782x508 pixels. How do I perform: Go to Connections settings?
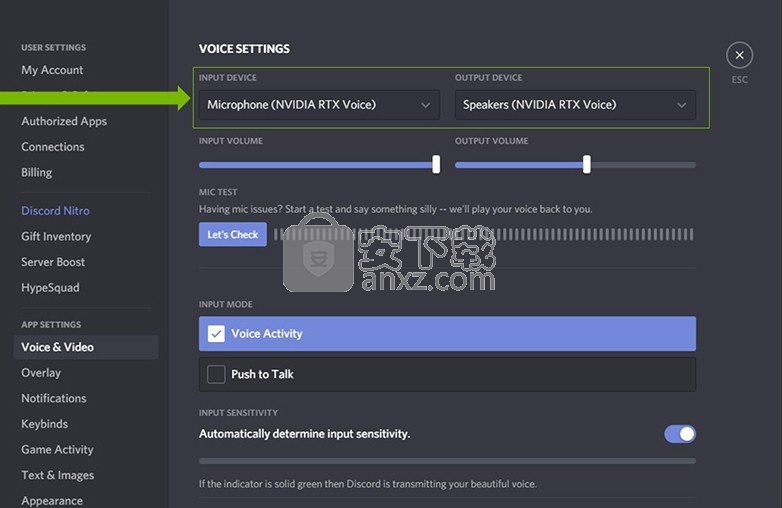point(52,147)
